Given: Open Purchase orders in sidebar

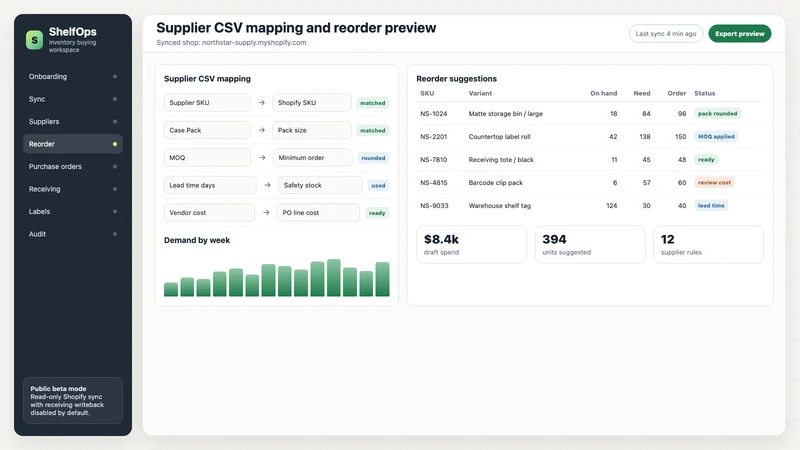Looking at the screenshot, I should 72,166.
